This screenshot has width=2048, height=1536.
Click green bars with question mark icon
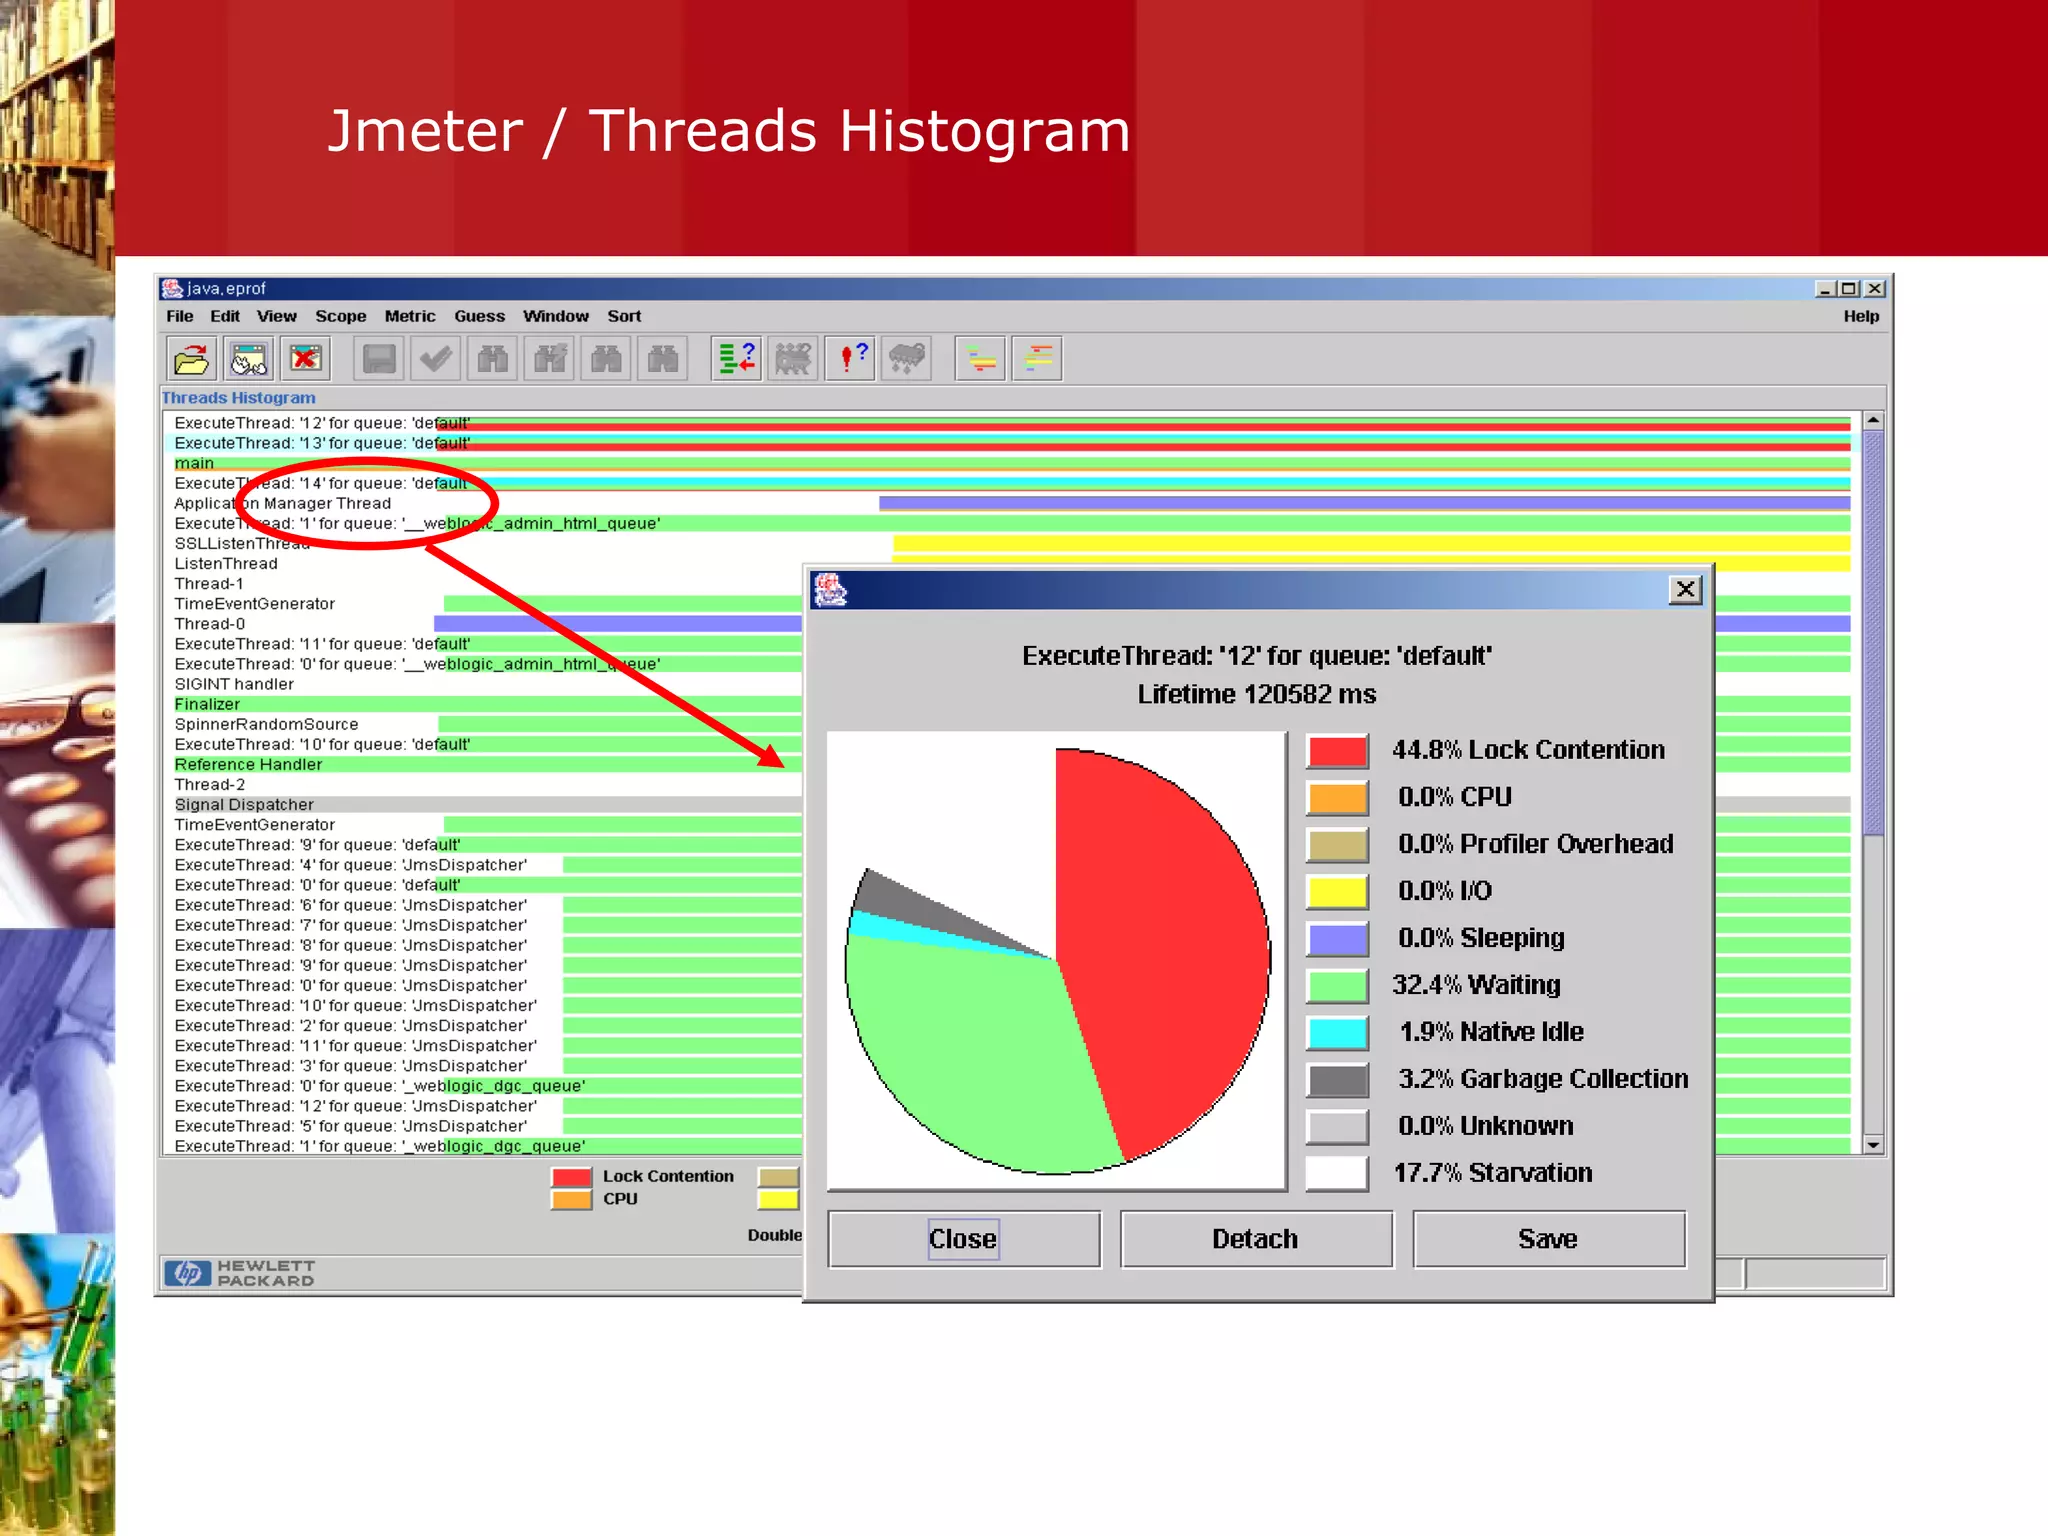click(x=737, y=358)
